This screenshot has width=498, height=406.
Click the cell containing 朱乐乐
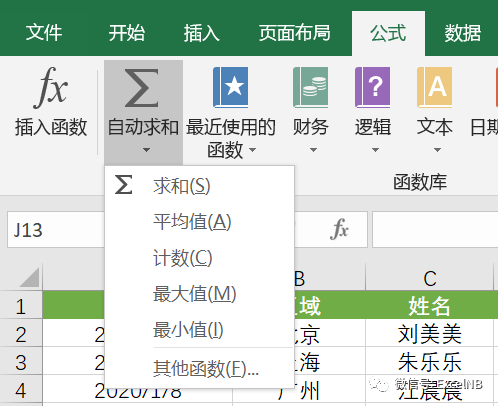point(429,361)
